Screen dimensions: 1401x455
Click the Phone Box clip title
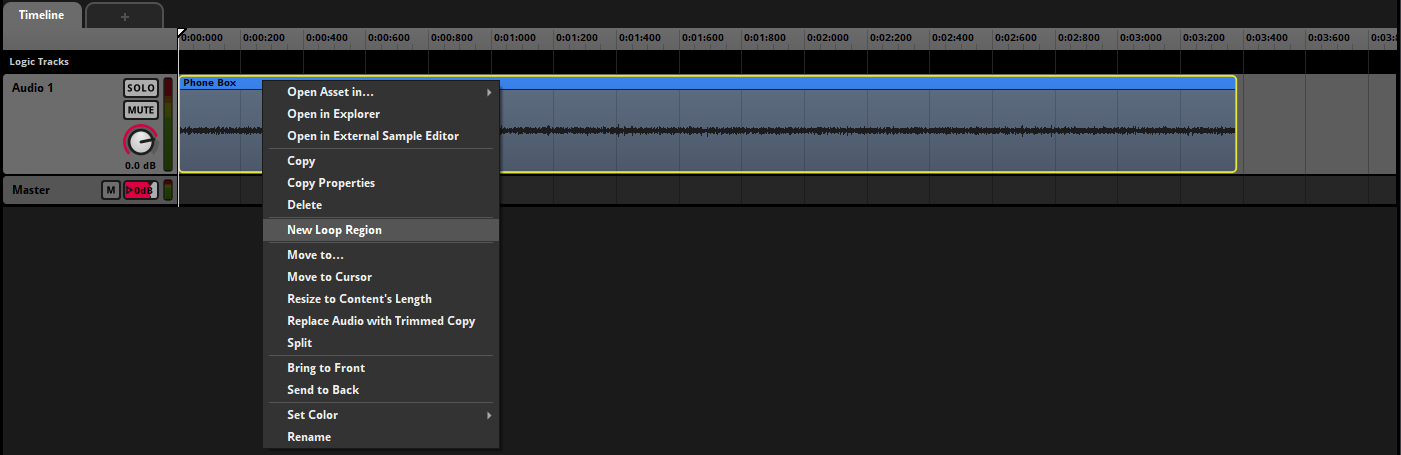click(210, 83)
